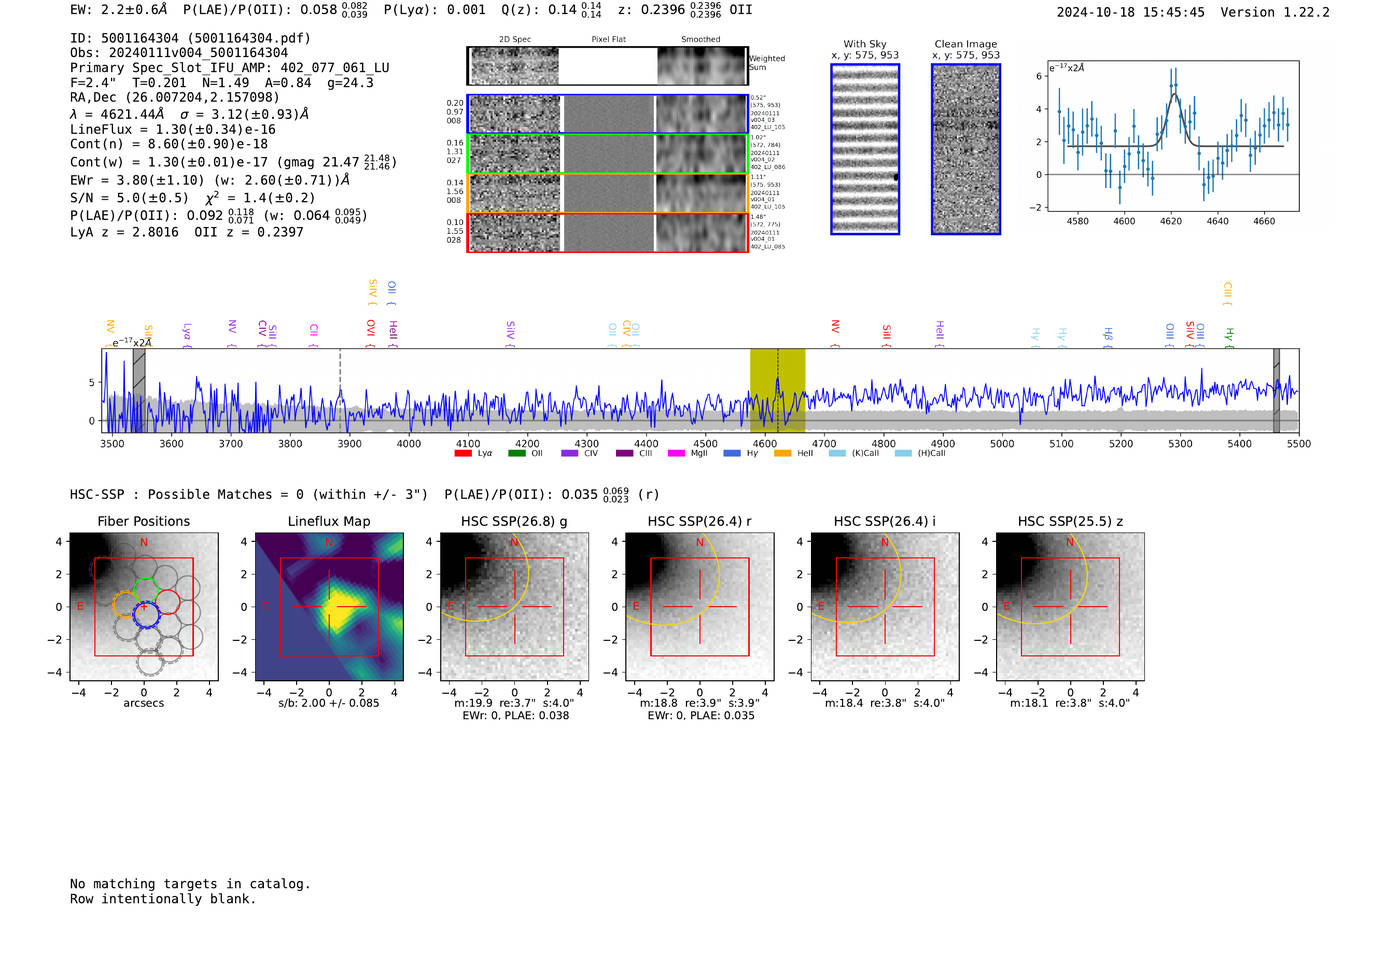Click the (H)CaII legend swatch
The width and height of the screenshot is (1400, 953).
903,453
